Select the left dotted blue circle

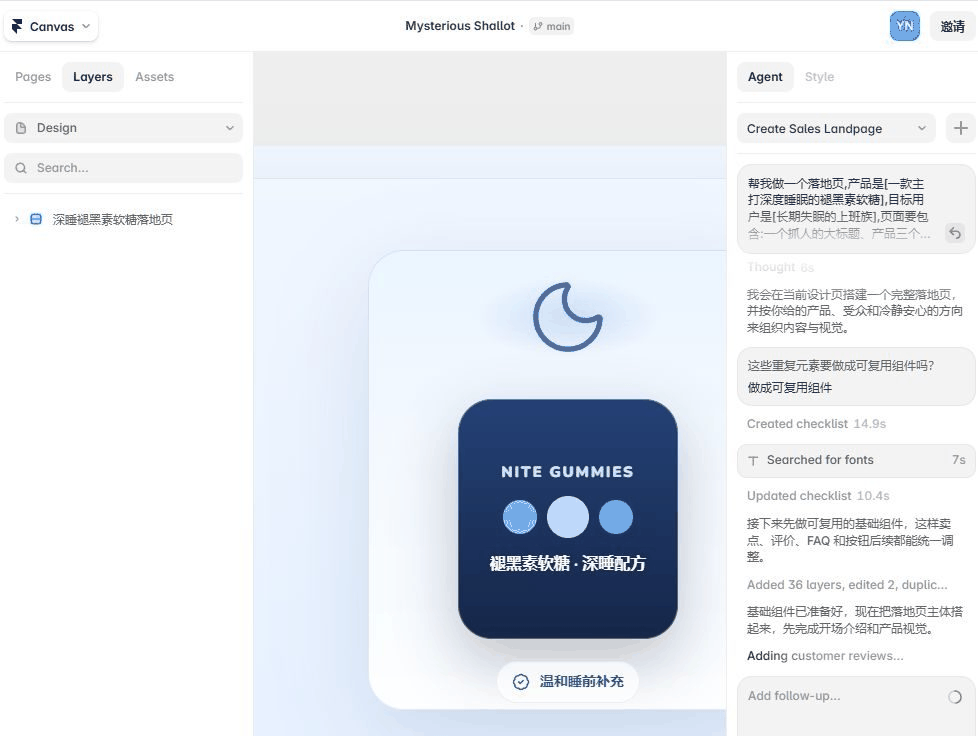pos(520,517)
